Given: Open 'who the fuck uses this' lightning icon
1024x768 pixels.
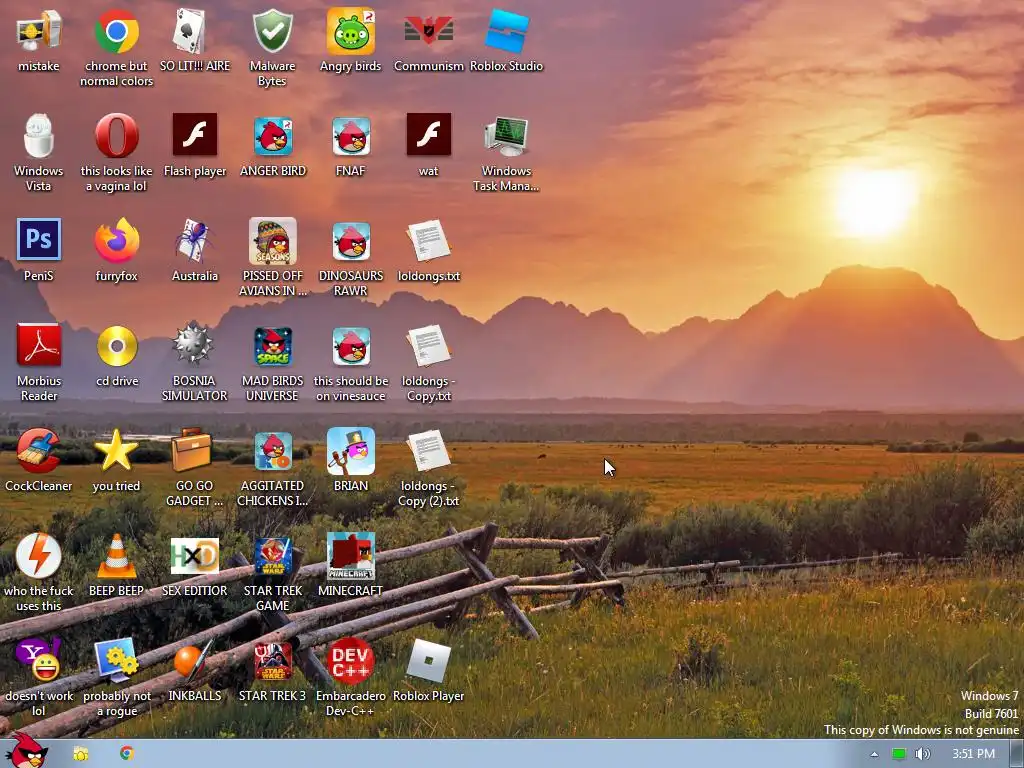Looking at the screenshot, I should (39, 556).
